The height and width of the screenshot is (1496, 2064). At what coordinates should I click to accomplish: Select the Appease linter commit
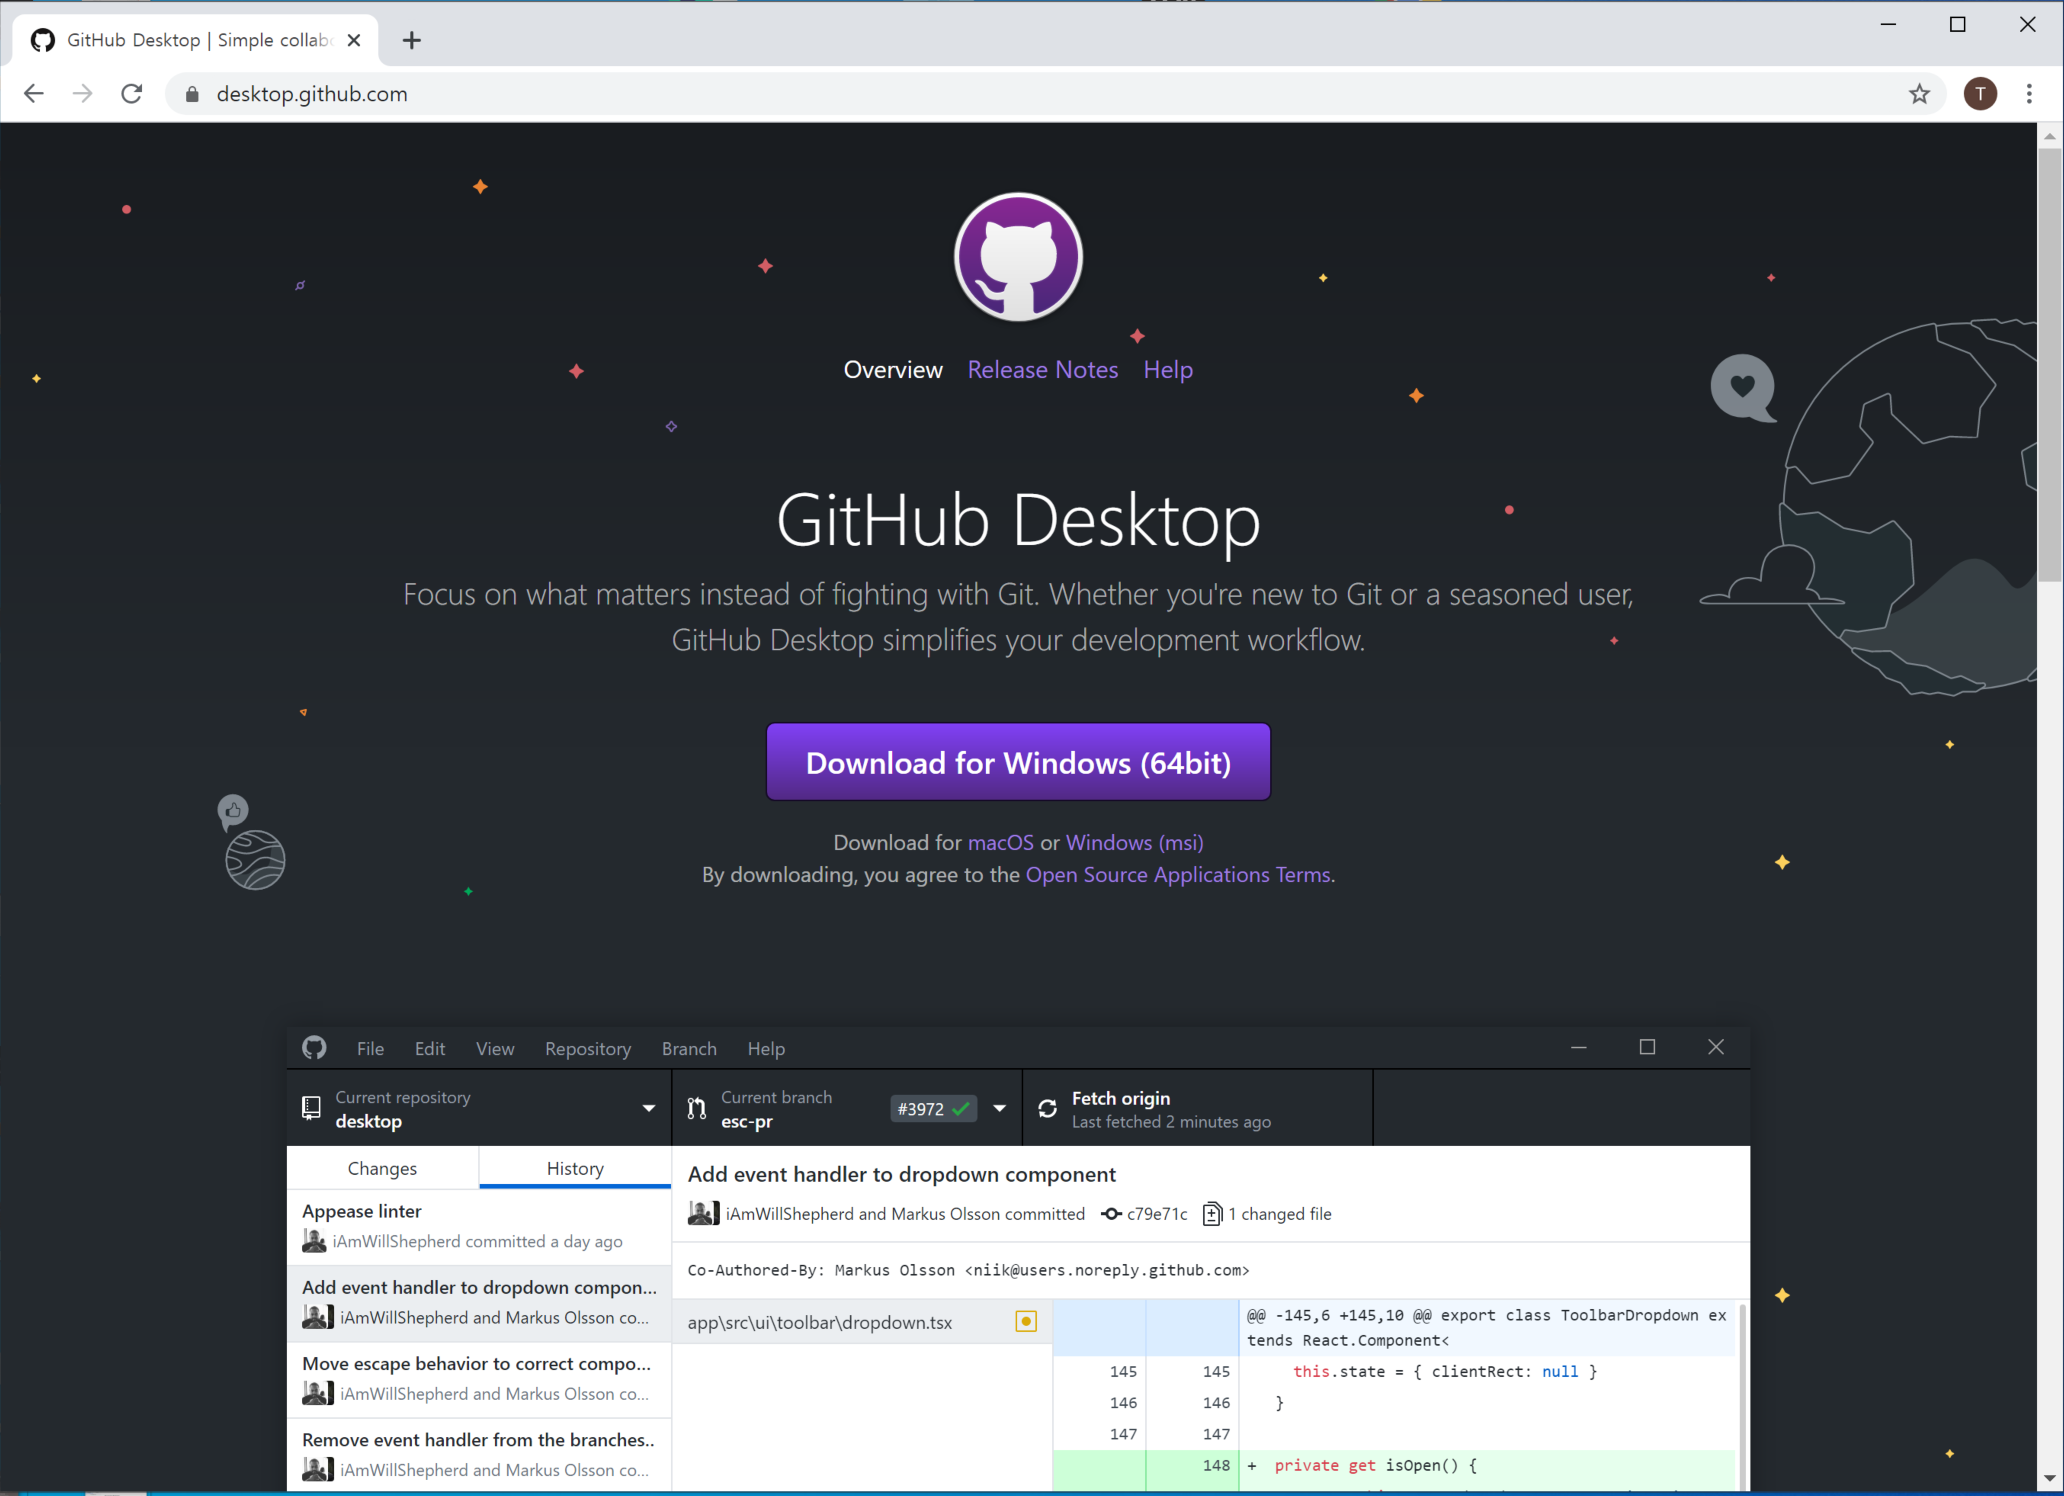click(x=479, y=1227)
